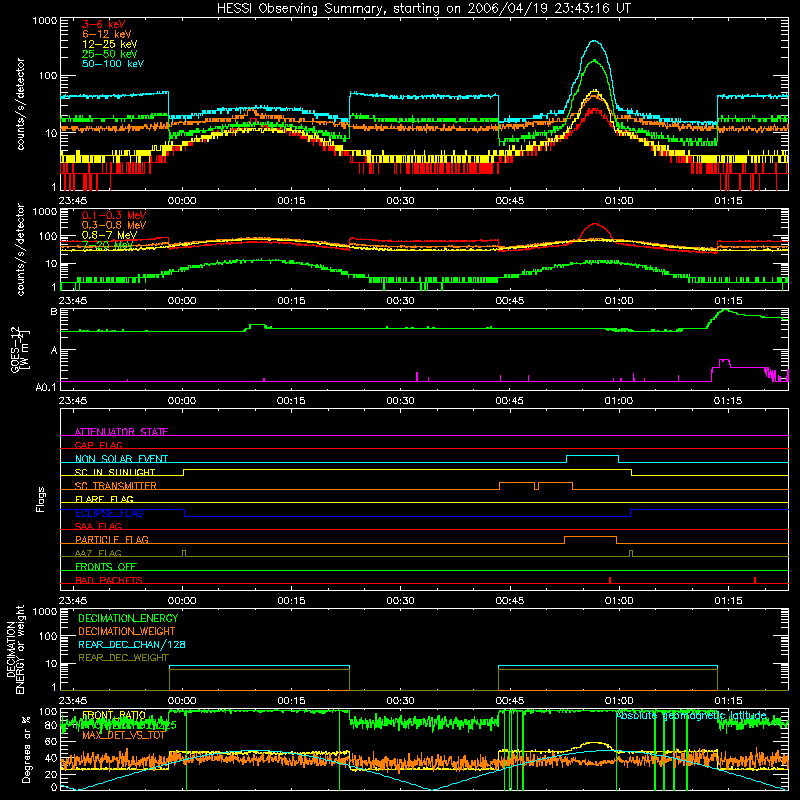The height and width of the screenshot is (800, 800).
Task: Click the "MAX_DET_VS_TOT" legend label
Action: coord(123,735)
